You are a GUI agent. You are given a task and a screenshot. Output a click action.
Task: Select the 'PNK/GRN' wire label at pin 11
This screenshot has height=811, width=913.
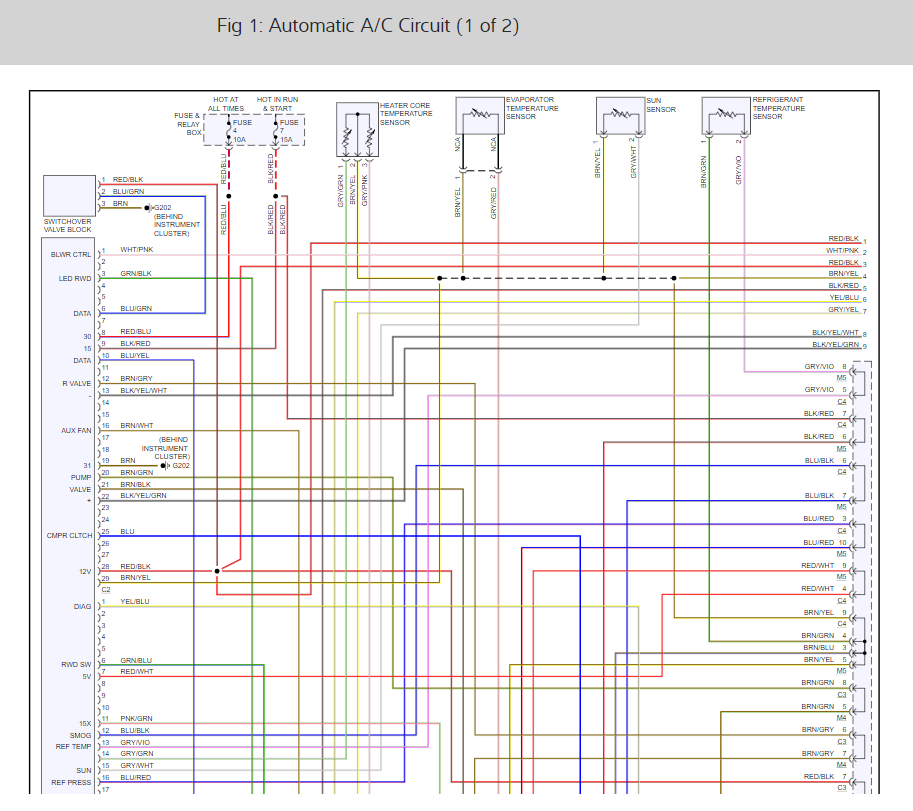tap(136, 719)
